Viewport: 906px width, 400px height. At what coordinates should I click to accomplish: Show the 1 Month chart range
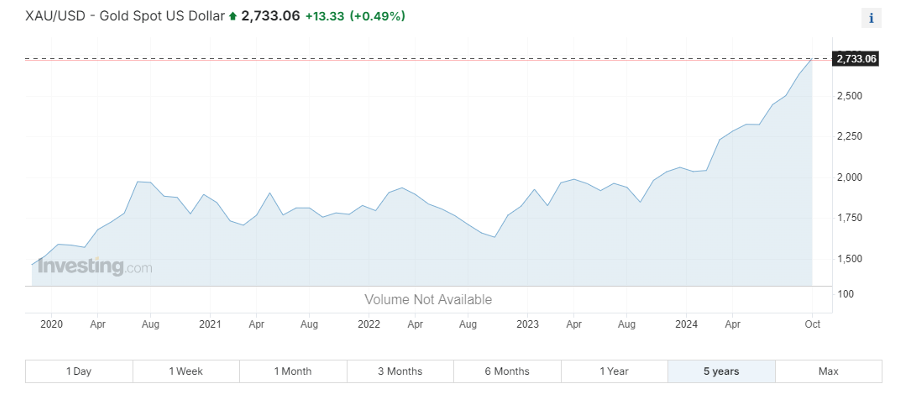pos(293,371)
